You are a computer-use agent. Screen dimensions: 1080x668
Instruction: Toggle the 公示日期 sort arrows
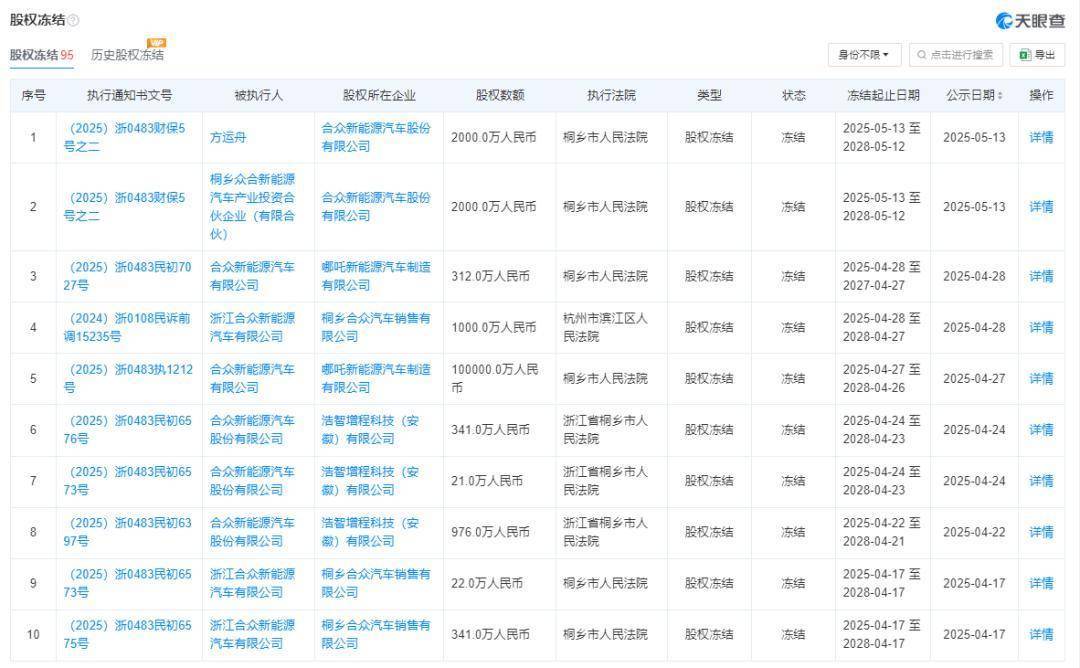[1000, 96]
